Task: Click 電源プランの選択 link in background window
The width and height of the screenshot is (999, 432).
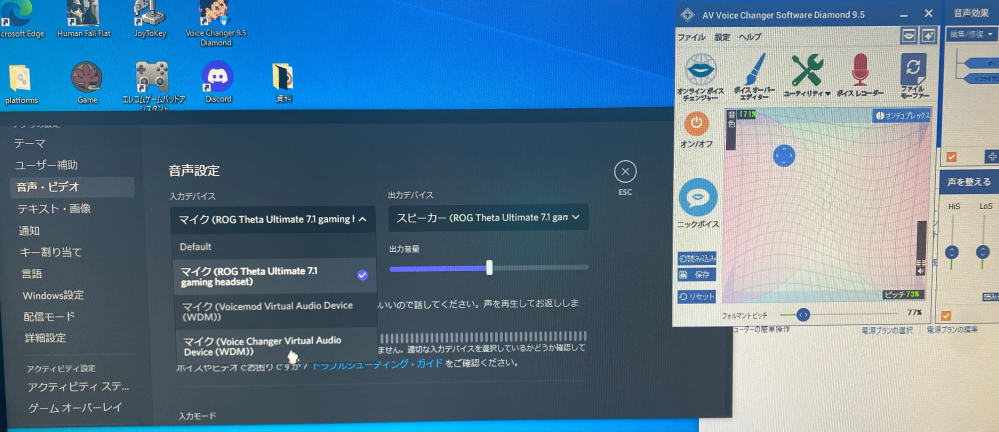Action: coord(887,330)
